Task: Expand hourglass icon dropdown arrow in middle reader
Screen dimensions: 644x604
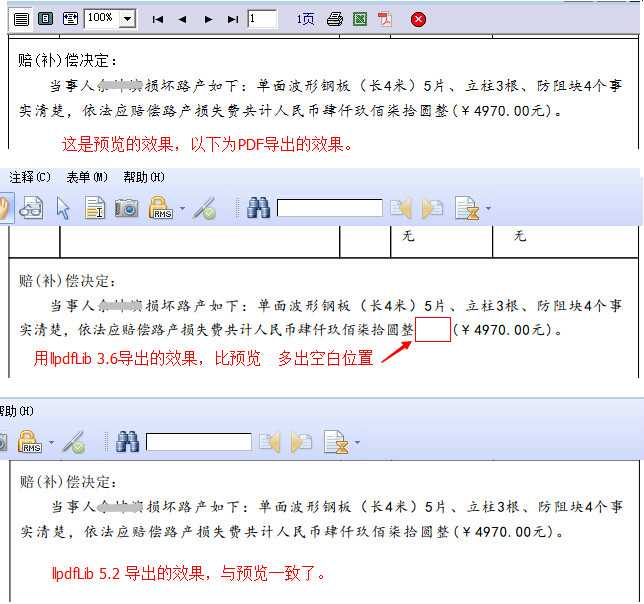Action: click(x=488, y=208)
